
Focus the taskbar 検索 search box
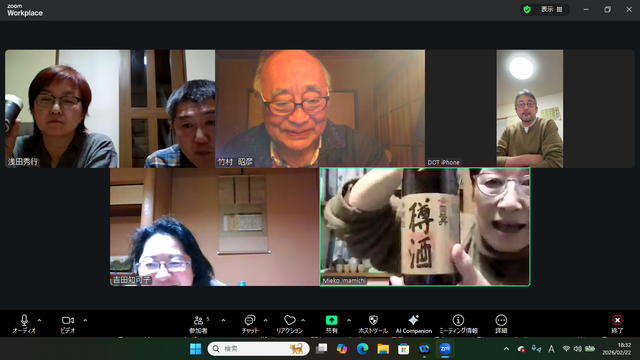point(258,349)
